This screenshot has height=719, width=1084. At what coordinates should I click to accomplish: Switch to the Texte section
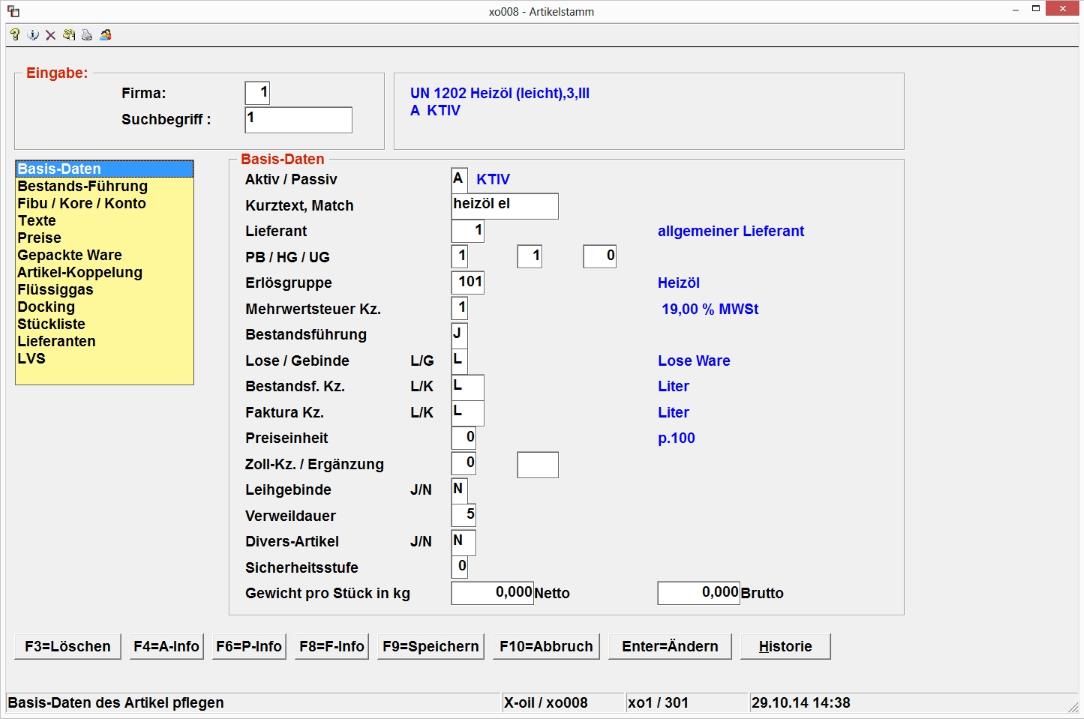point(104,221)
